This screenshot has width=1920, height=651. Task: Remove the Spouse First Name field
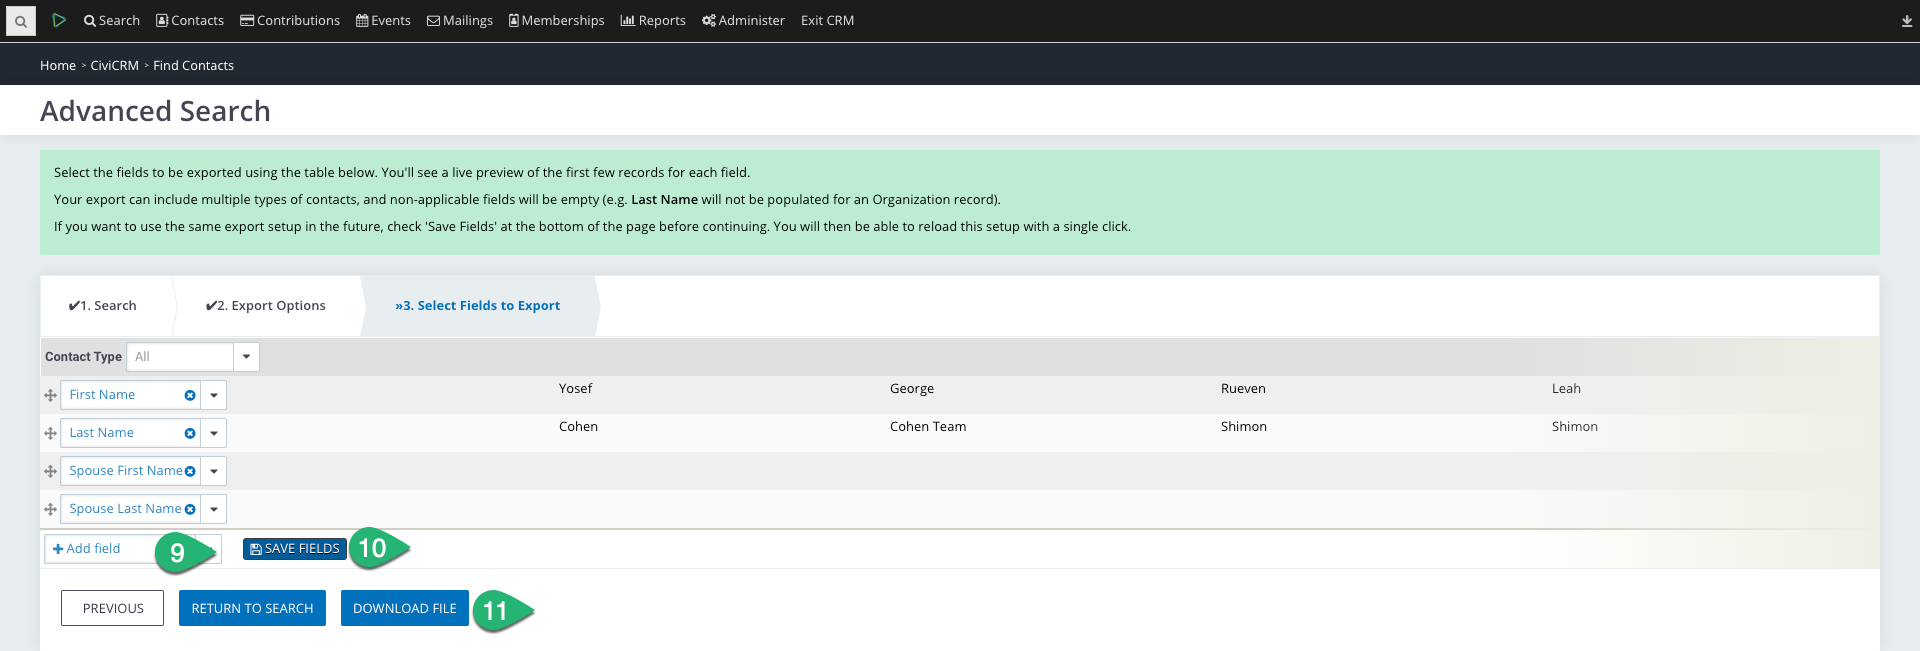point(190,471)
